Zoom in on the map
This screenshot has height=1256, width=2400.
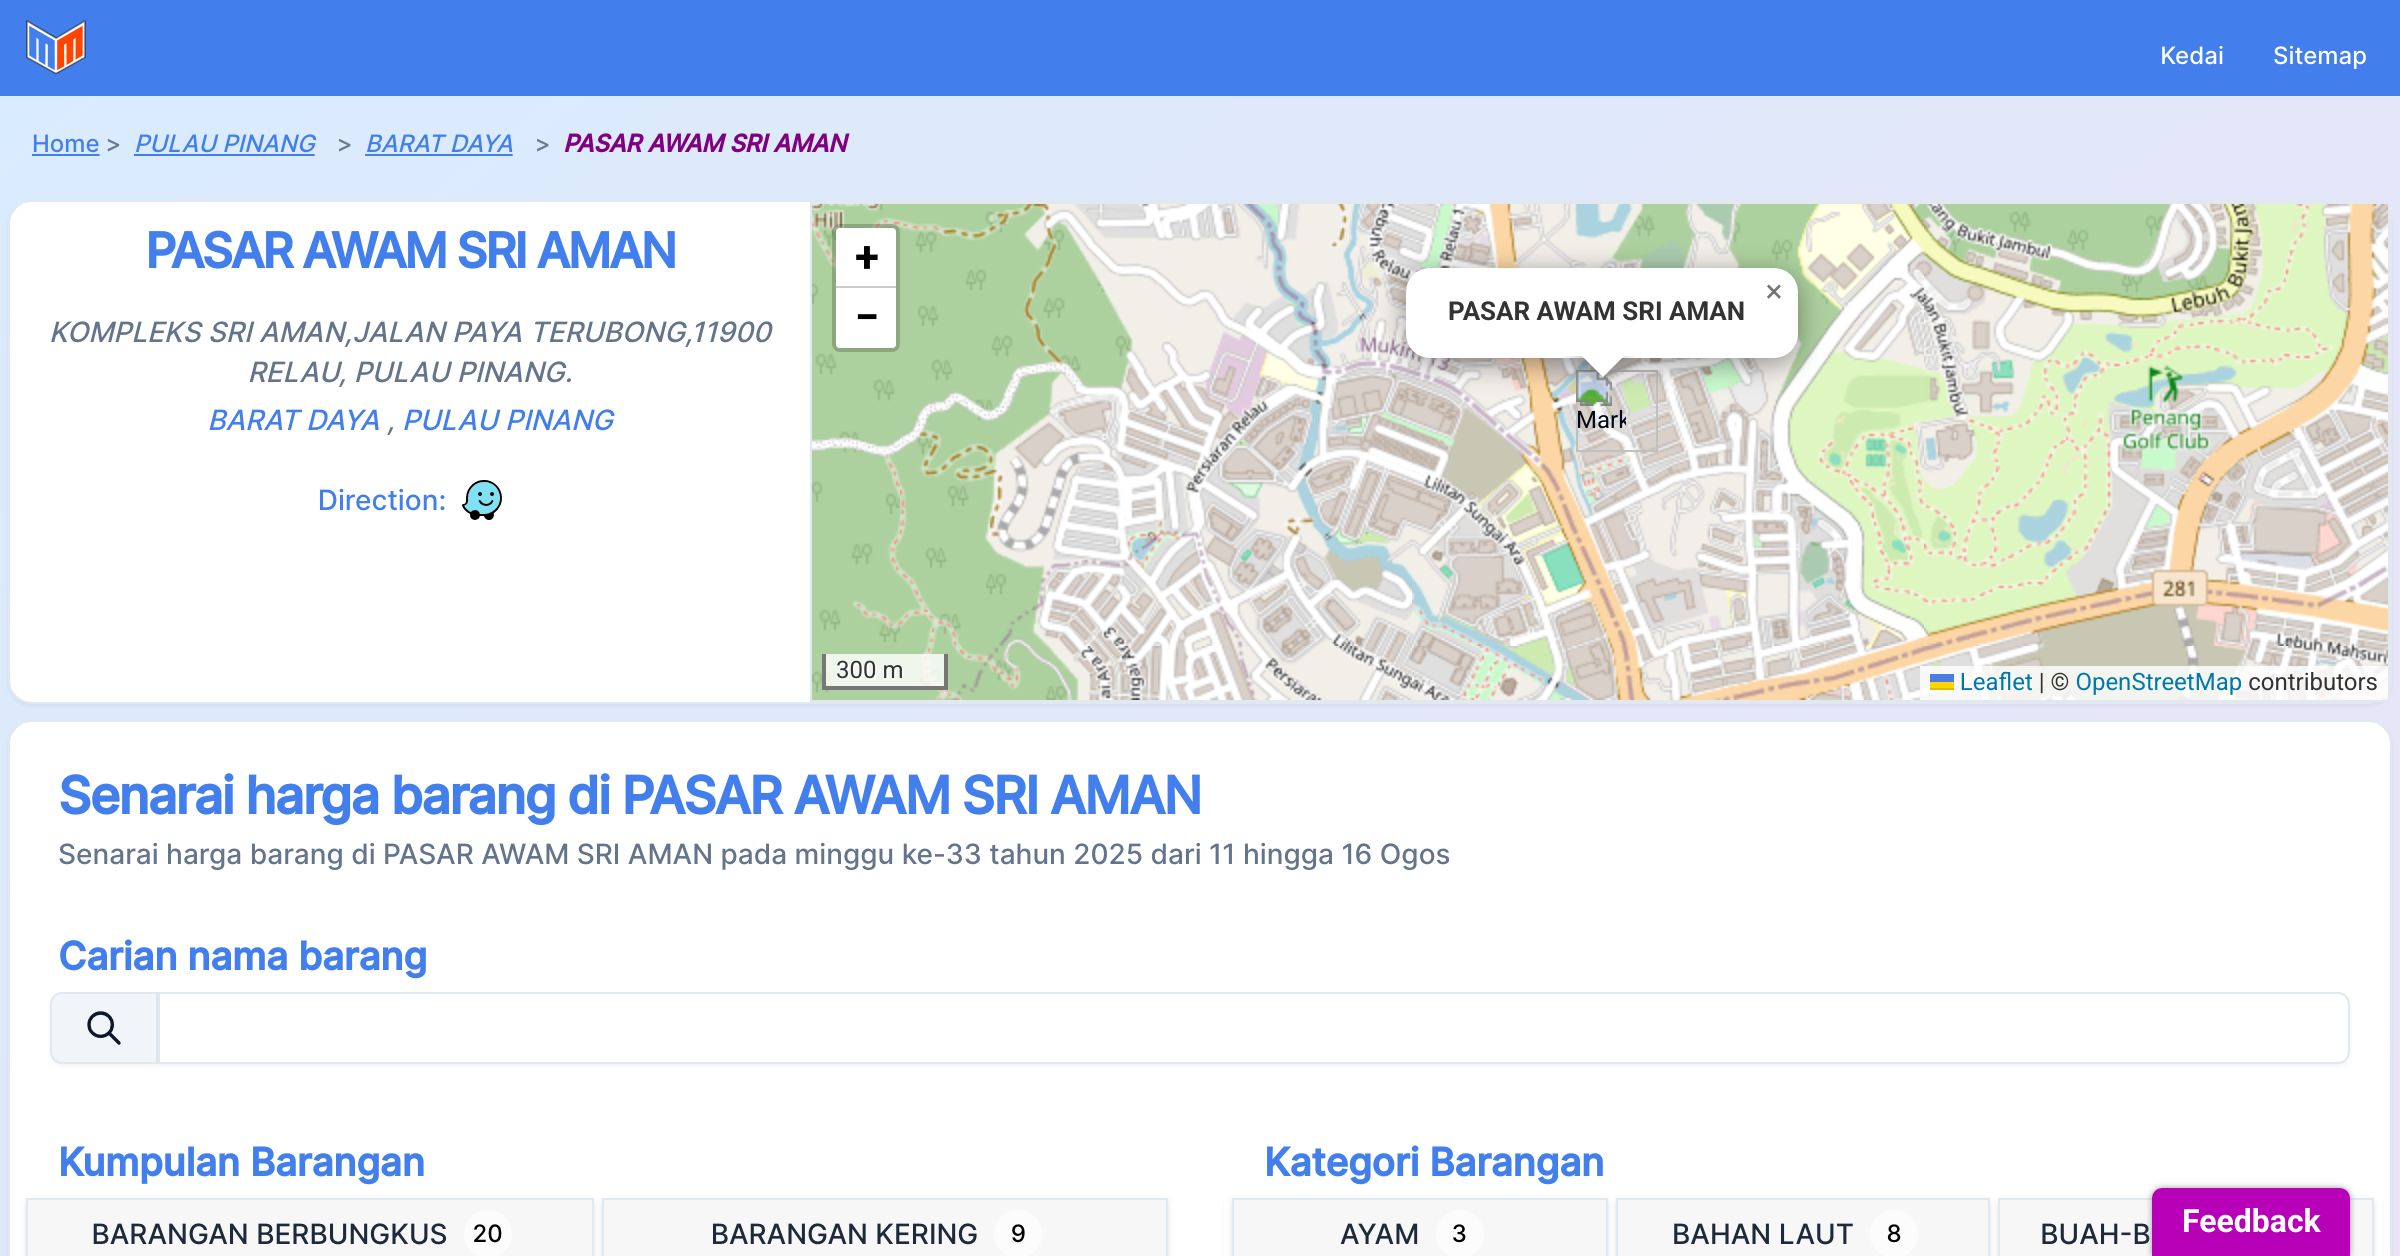click(x=866, y=258)
